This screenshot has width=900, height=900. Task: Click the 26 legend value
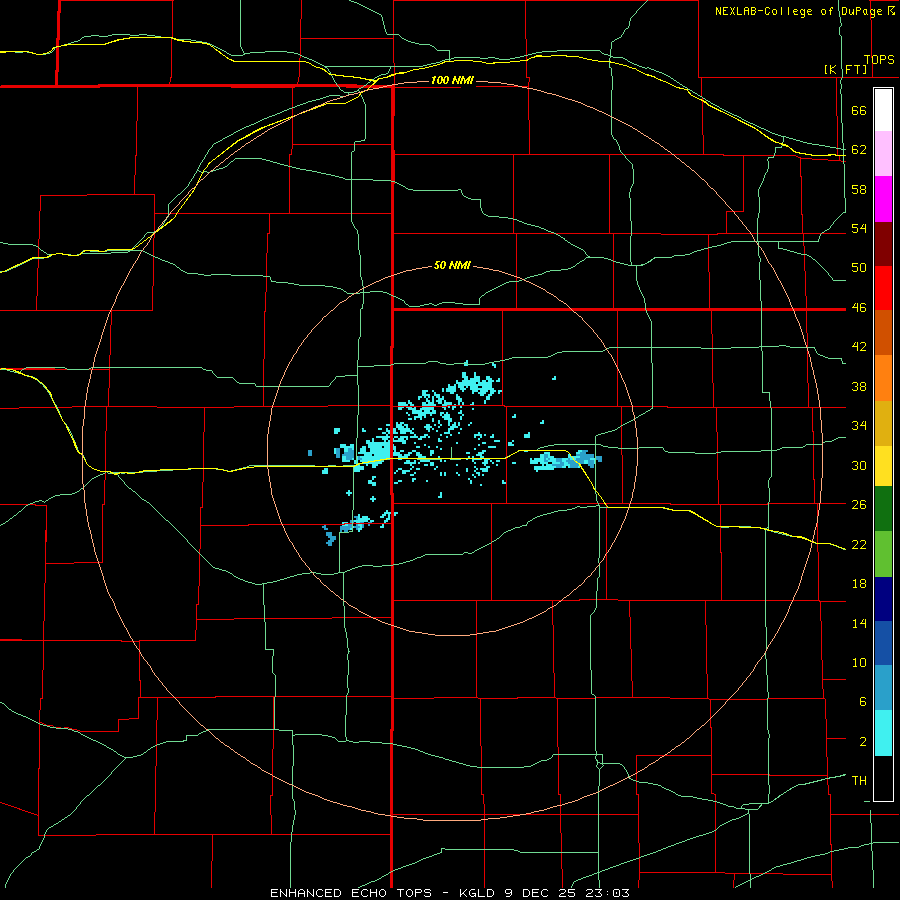click(x=859, y=505)
